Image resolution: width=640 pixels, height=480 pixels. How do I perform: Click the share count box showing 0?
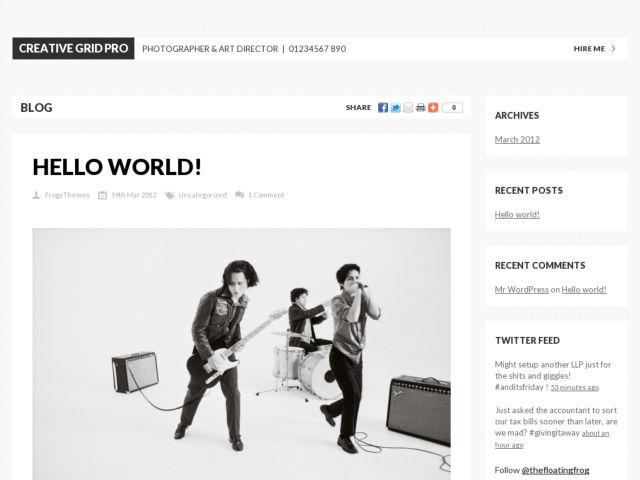coord(452,107)
